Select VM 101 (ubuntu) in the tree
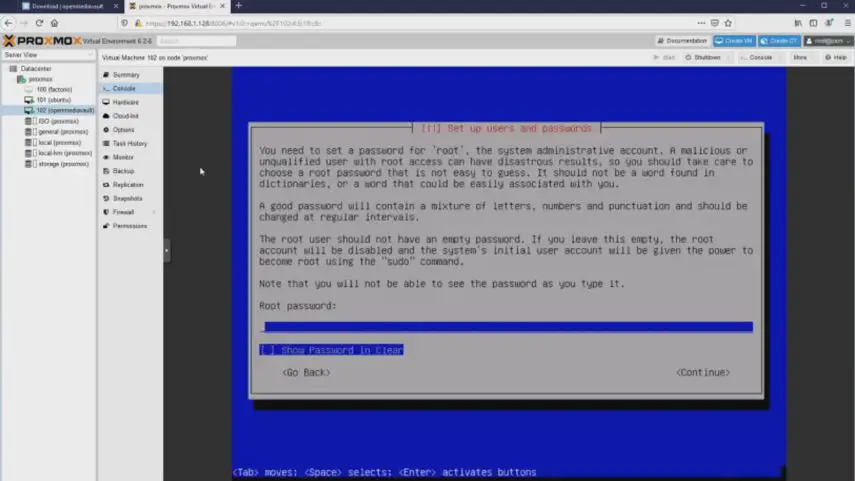This screenshot has height=481, width=855. 54,100
